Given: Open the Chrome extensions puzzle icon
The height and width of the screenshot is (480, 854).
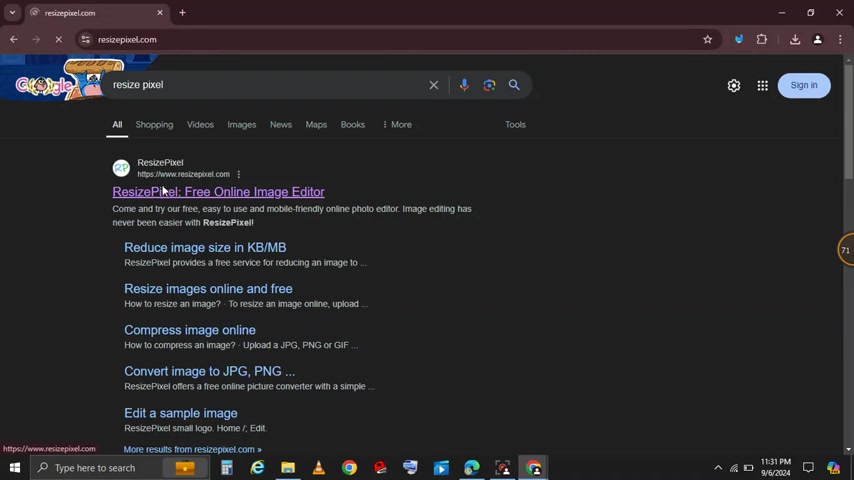Looking at the screenshot, I should coord(762,40).
